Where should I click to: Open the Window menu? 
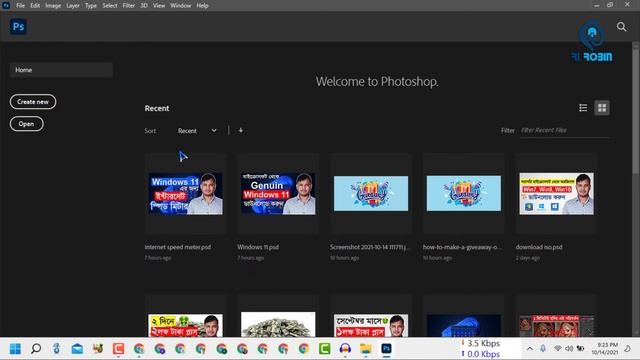pyautogui.click(x=180, y=6)
